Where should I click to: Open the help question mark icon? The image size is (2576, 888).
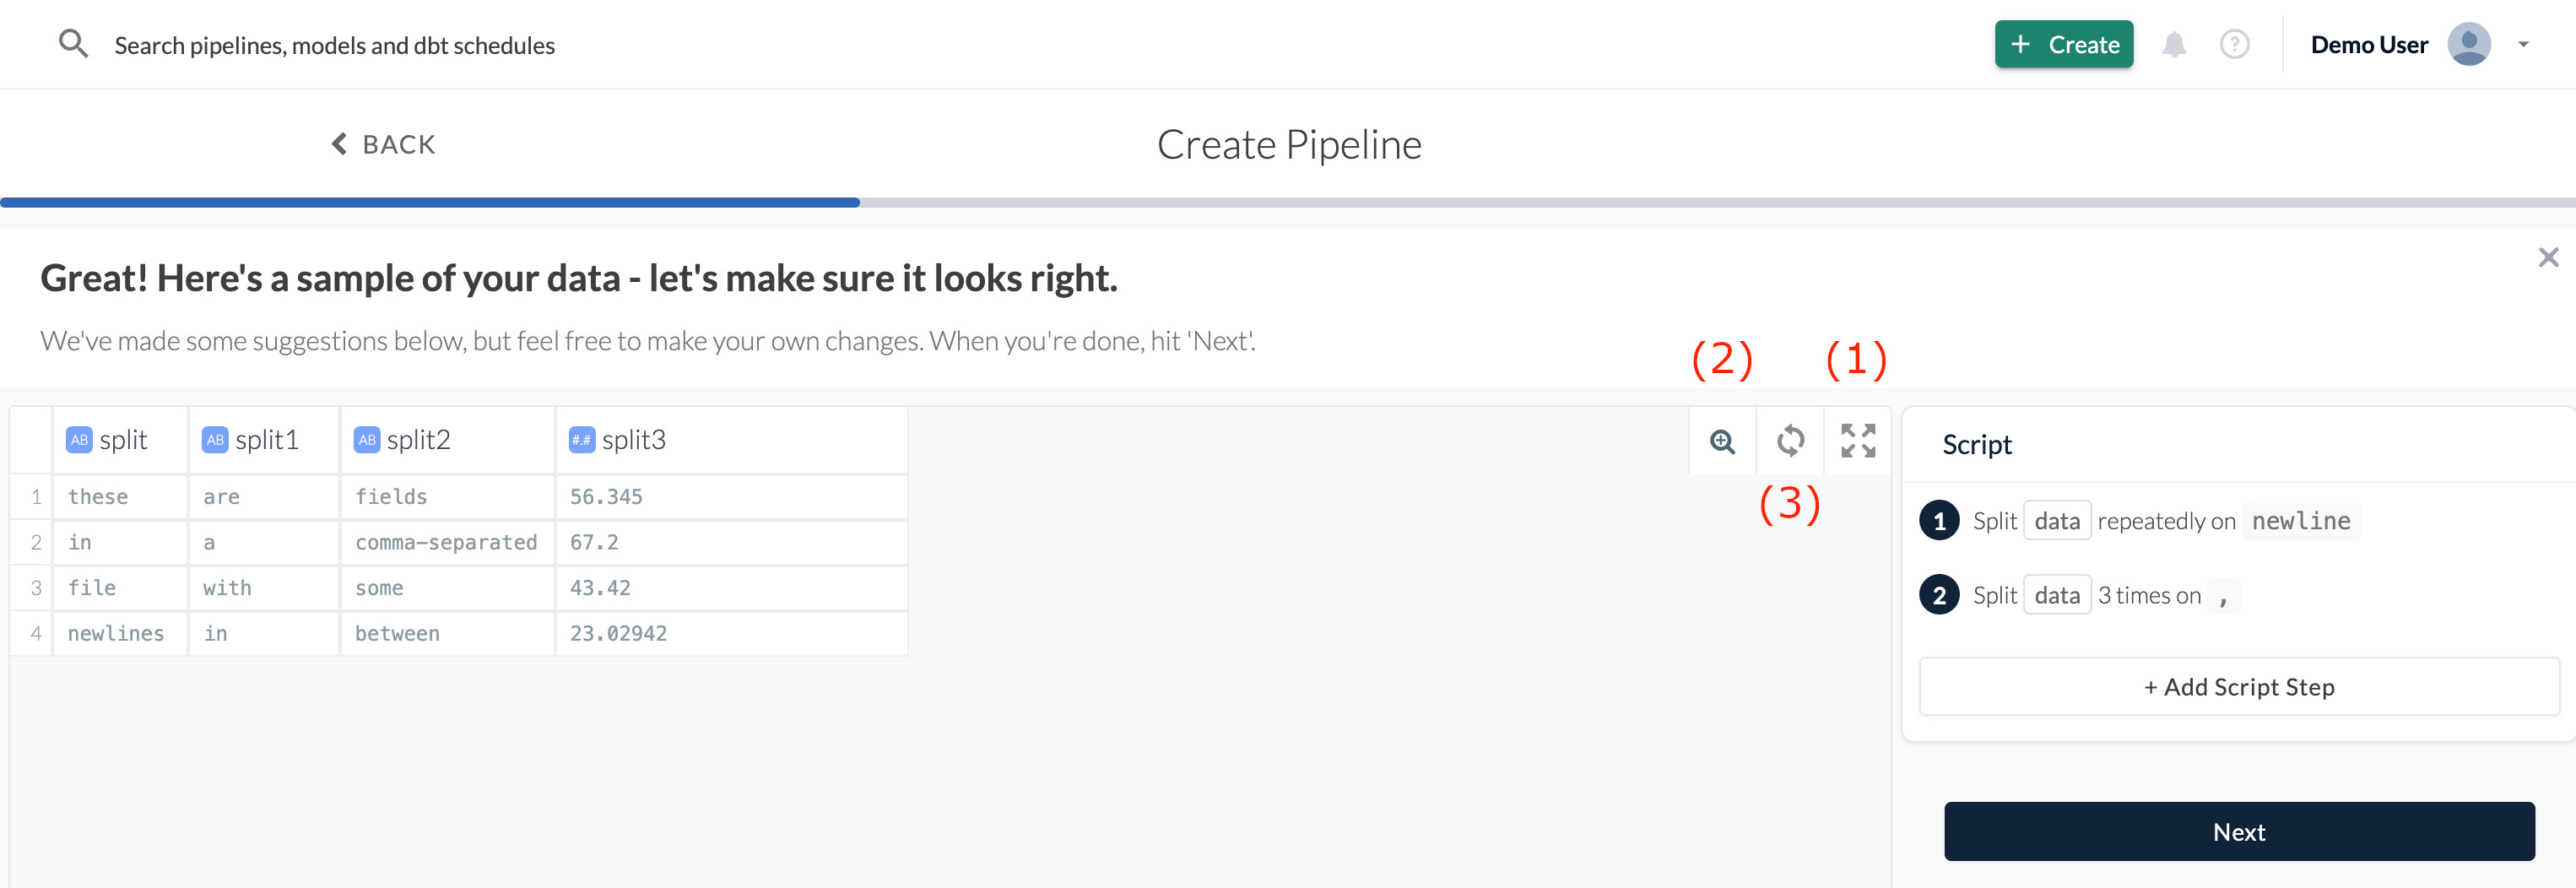(x=2234, y=45)
